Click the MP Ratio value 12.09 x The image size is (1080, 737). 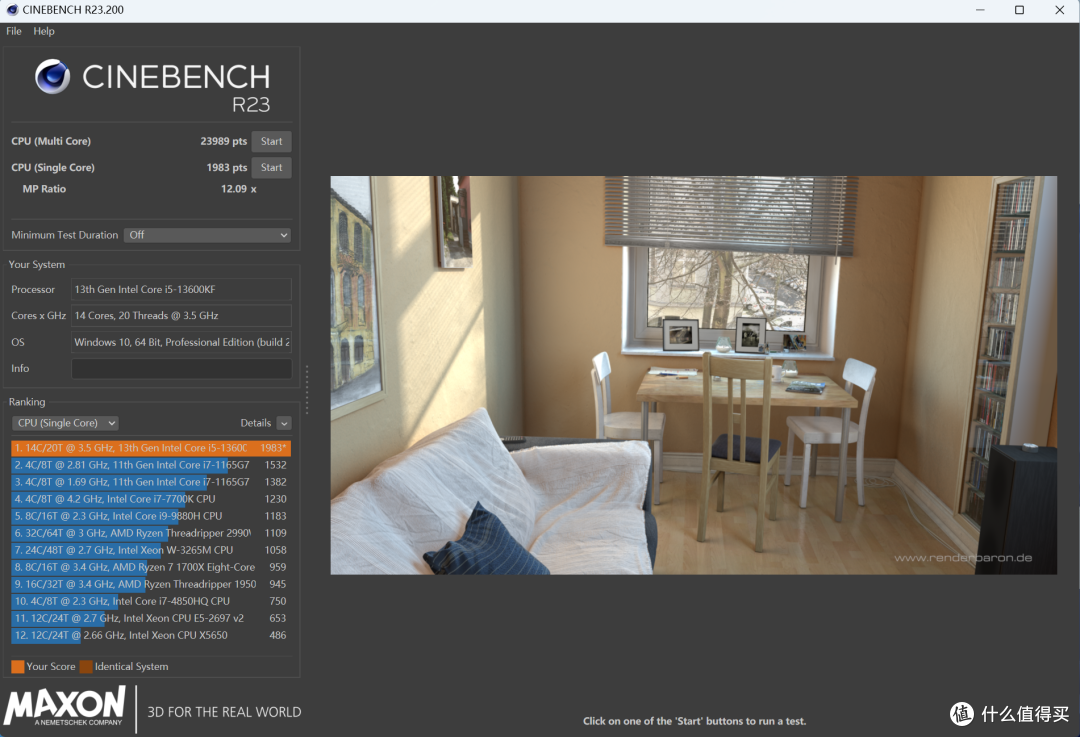click(x=238, y=189)
